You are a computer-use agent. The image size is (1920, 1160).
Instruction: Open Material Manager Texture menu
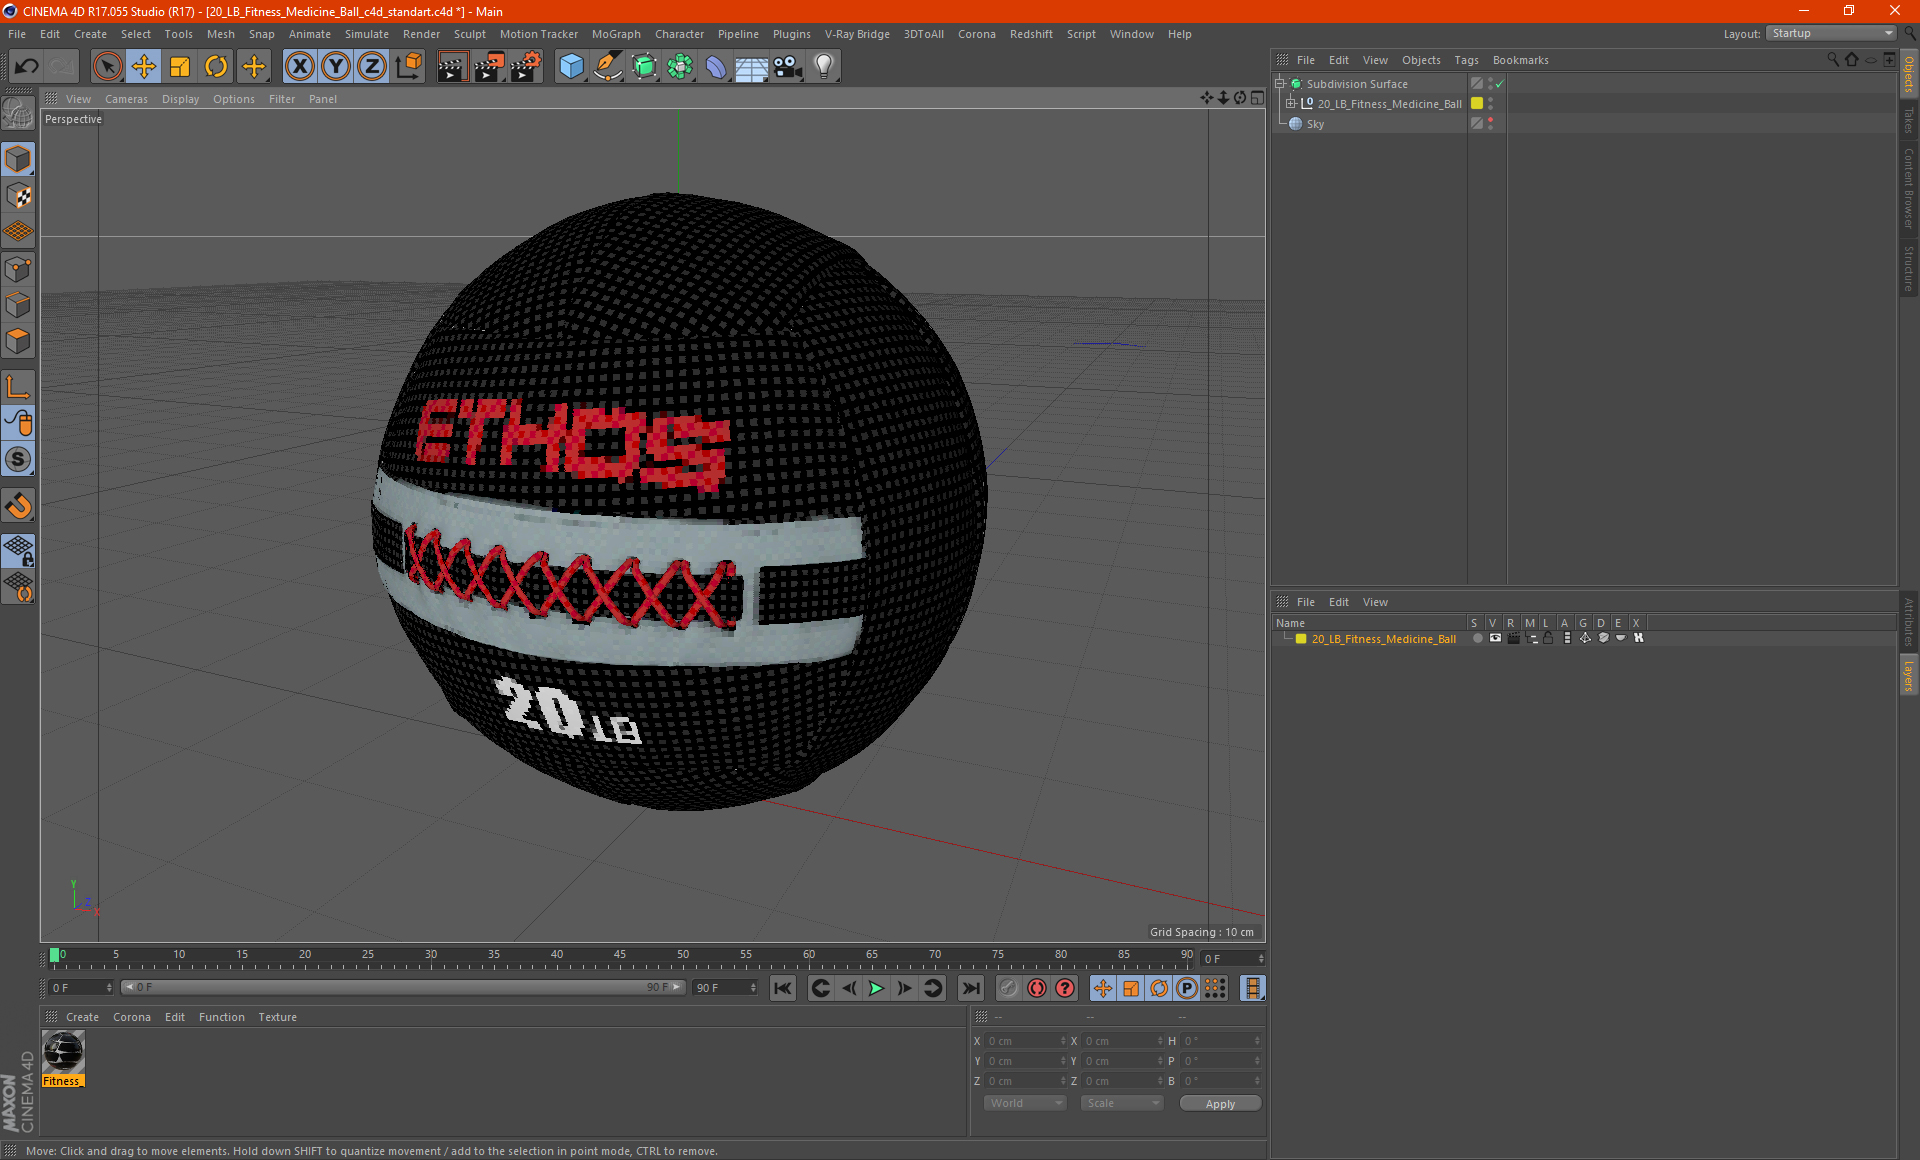point(277,1017)
